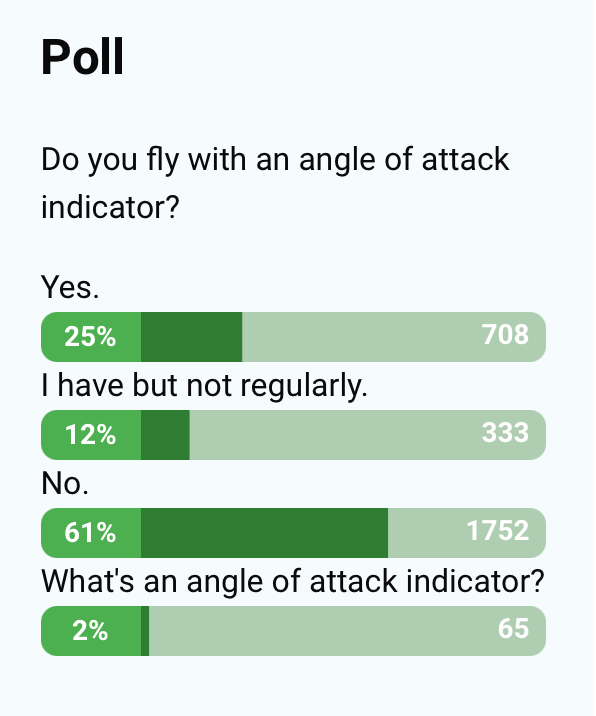Click the 25% result bar
This screenshot has height=716, width=596.
(x=293, y=337)
